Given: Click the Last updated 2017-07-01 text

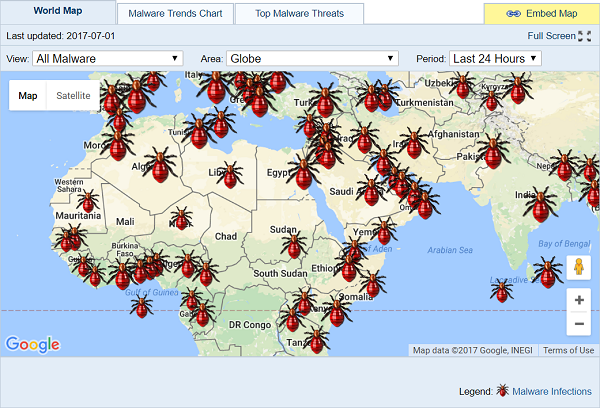Looking at the screenshot, I should point(60,36).
